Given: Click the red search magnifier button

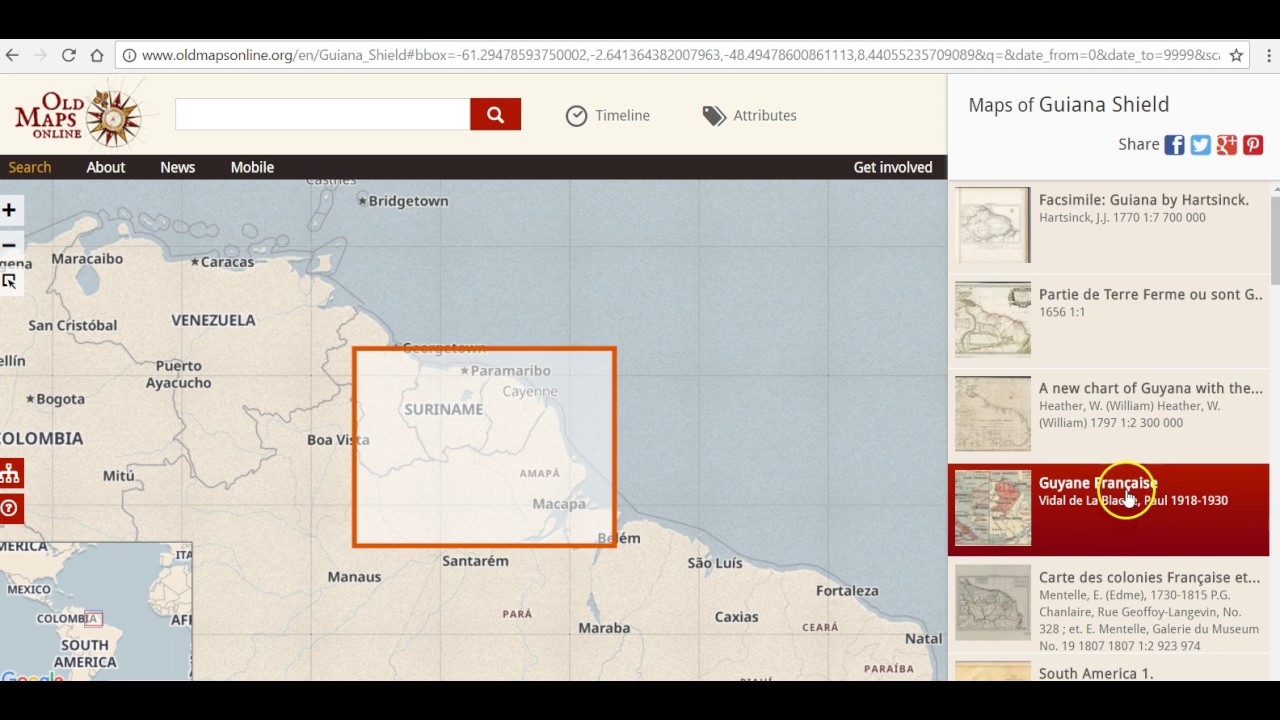Looking at the screenshot, I should (495, 114).
